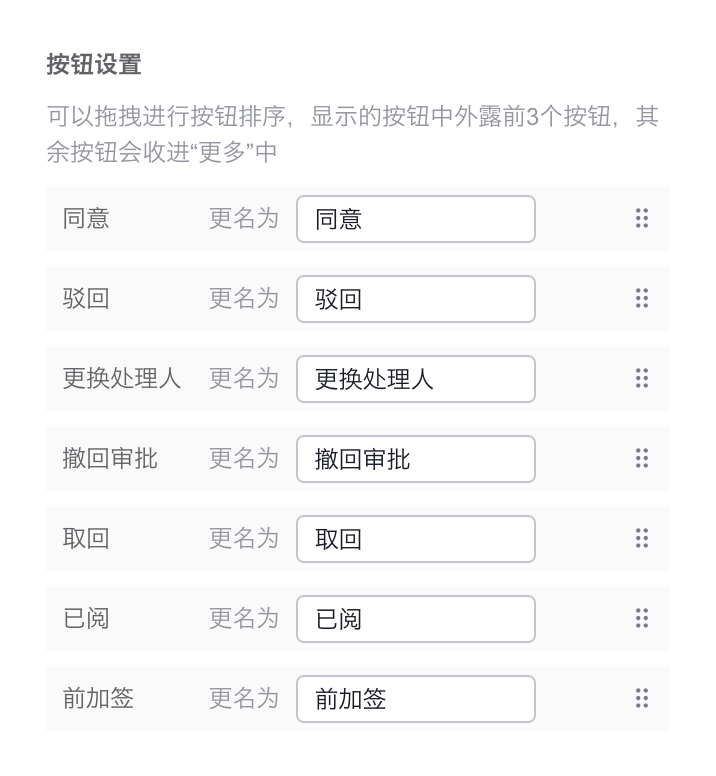Focus the rename field containing 驳回
Screen dimensions: 716x776
pos(416,299)
